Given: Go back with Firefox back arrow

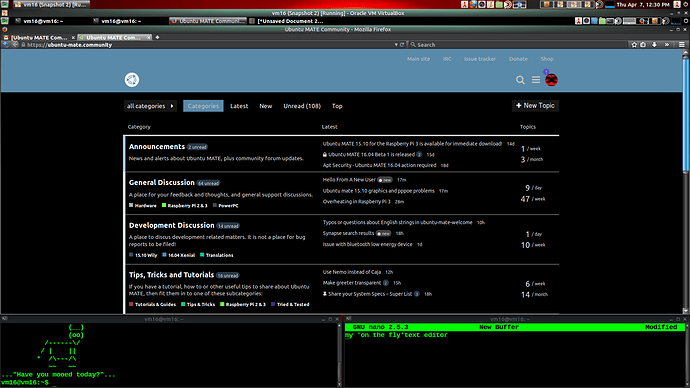Looking at the screenshot, I should pos(15,44).
